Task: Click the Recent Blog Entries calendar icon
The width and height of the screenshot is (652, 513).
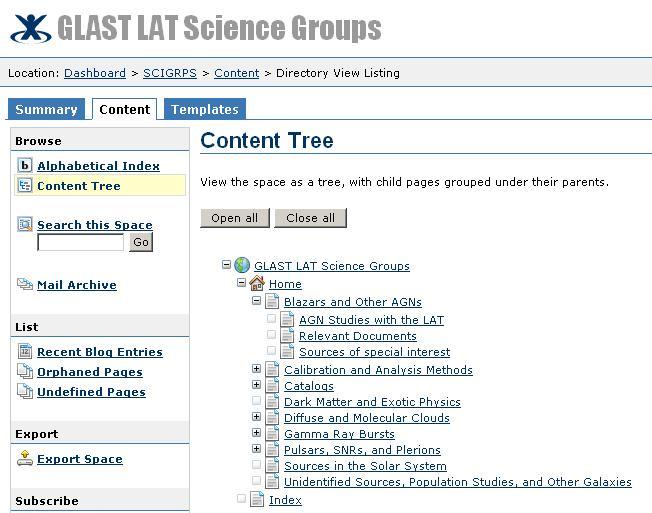Action: coord(25,352)
